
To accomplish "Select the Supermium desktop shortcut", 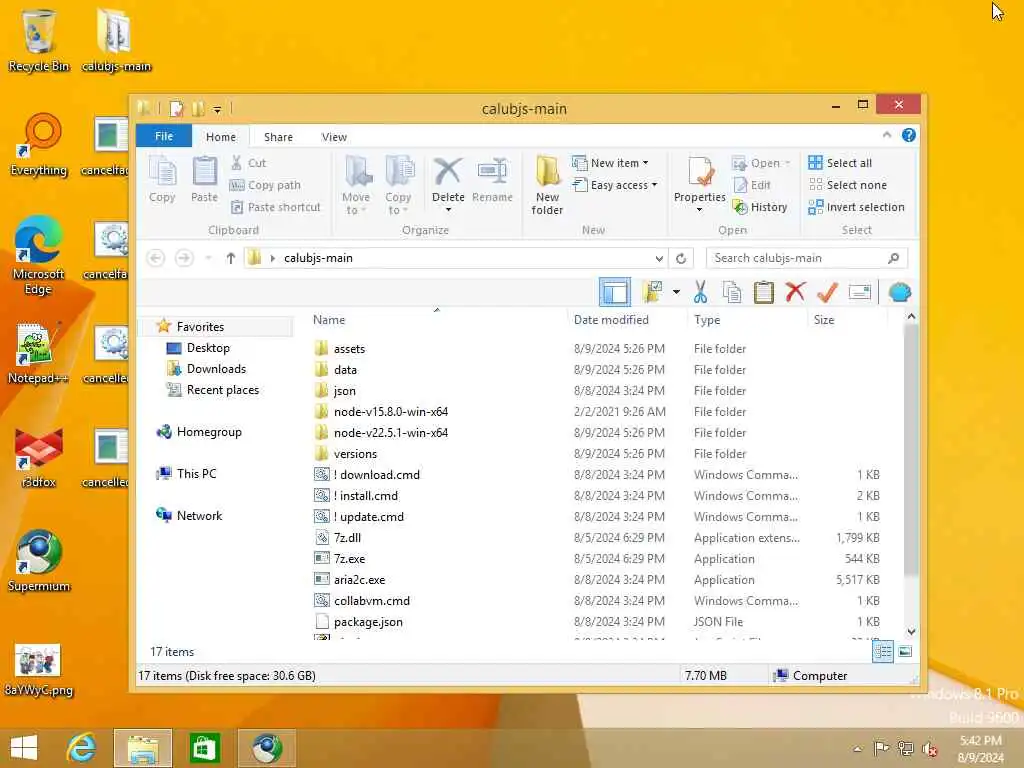I will pos(39,560).
